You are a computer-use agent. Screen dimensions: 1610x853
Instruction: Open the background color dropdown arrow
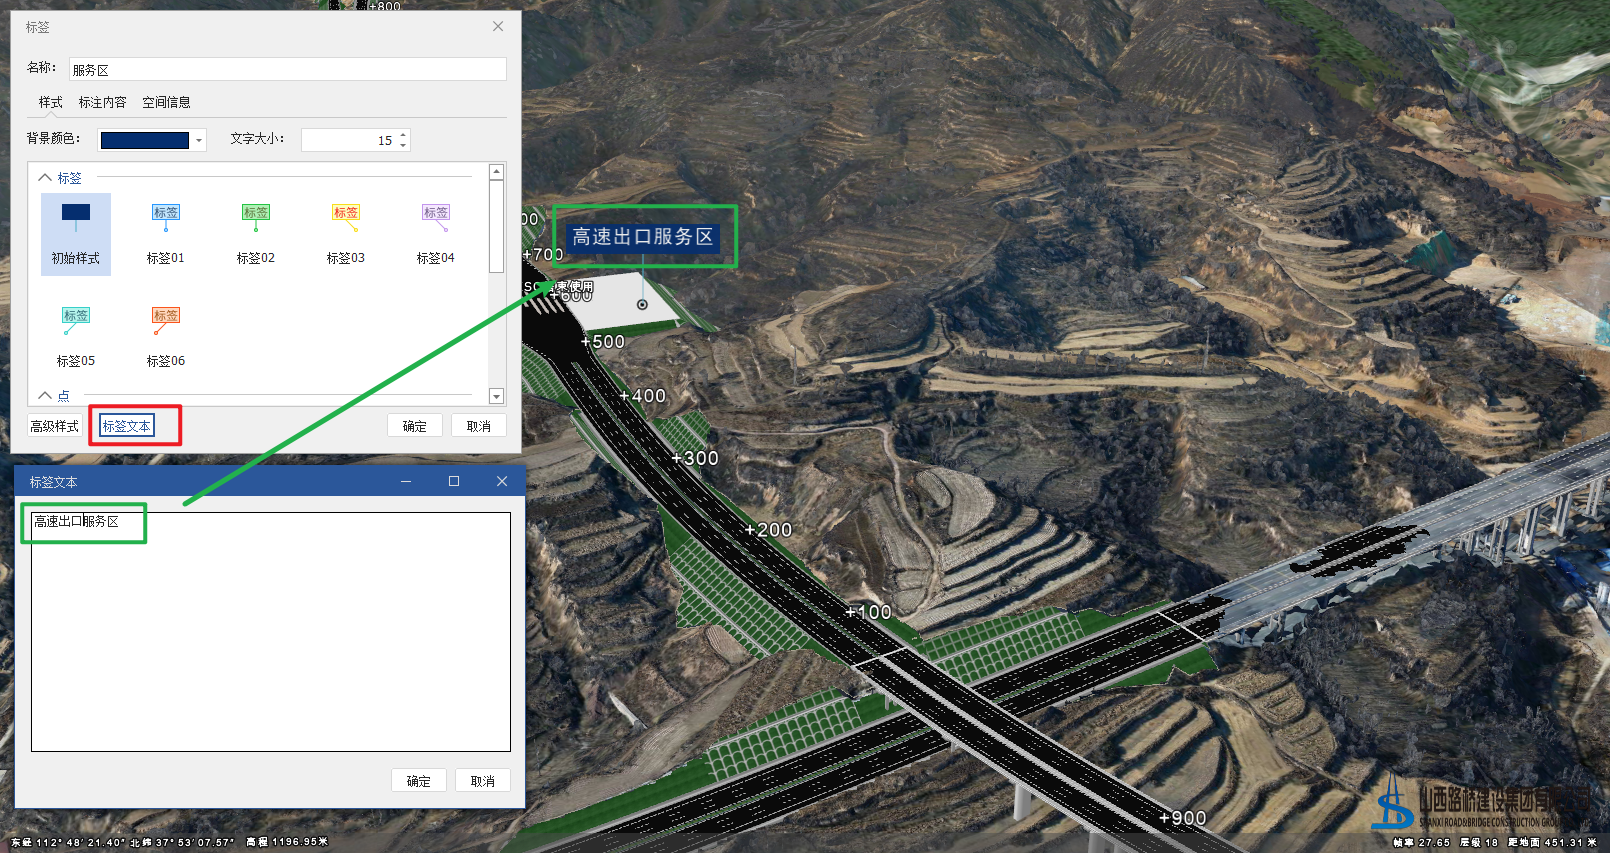(x=199, y=140)
